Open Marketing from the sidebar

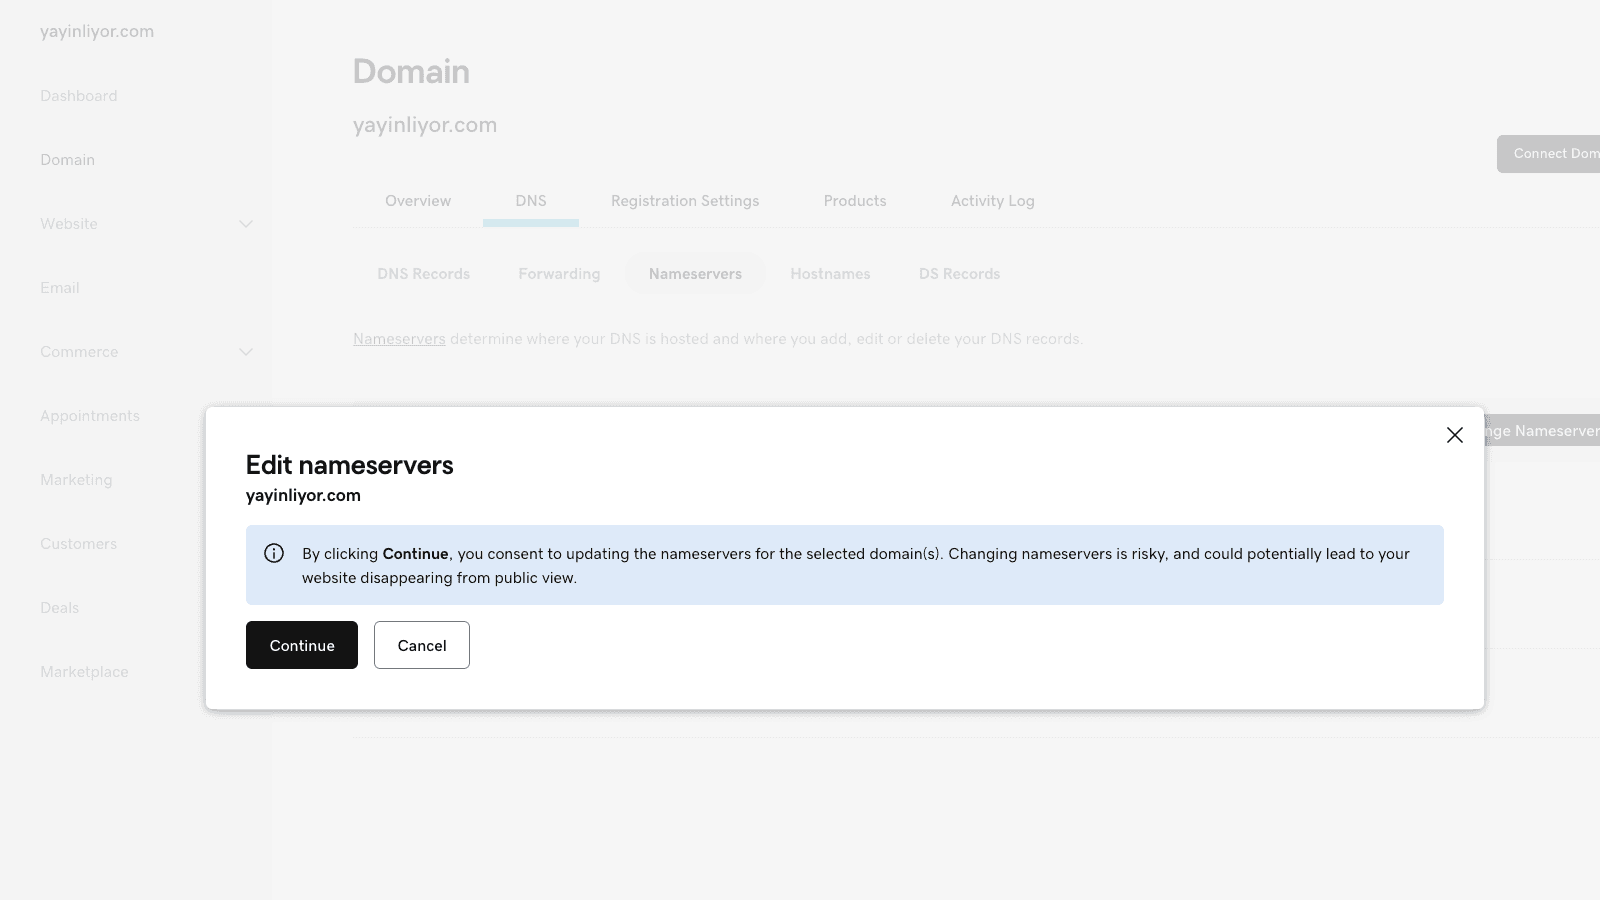point(76,480)
